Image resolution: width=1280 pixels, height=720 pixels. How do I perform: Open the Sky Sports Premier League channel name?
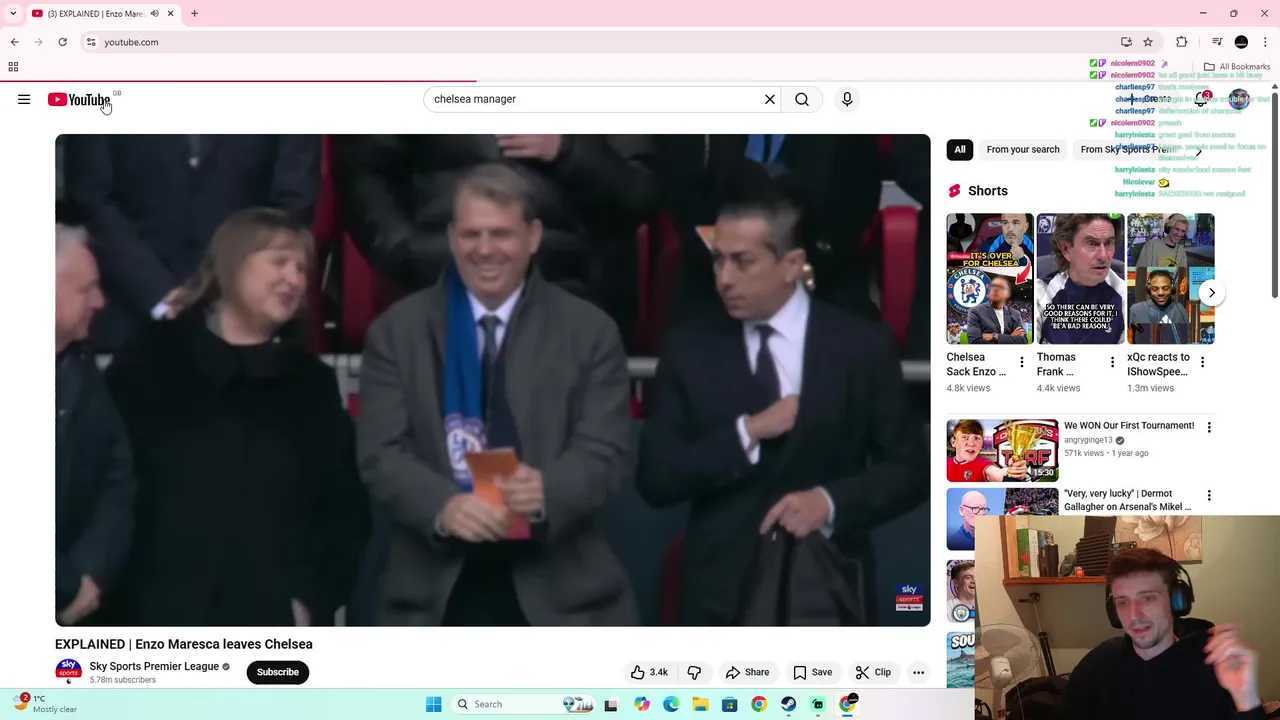[154, 666]
